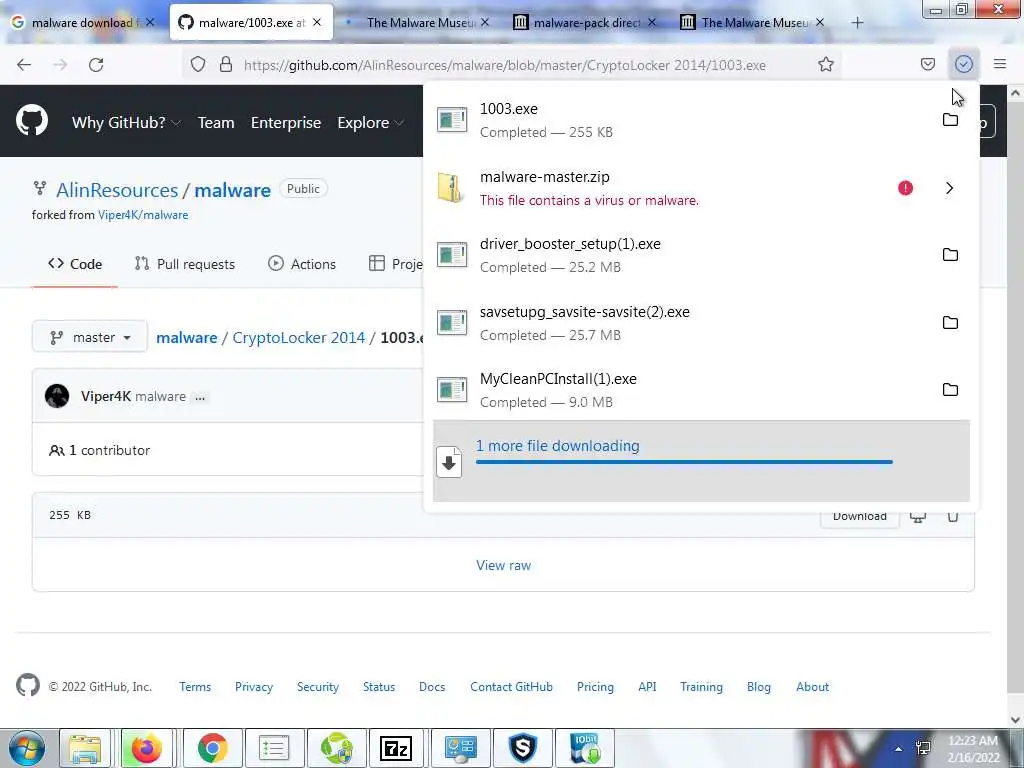Screen dimensions: 1024x768
Task: Open the Actions tab
Action: coord(302,264)
